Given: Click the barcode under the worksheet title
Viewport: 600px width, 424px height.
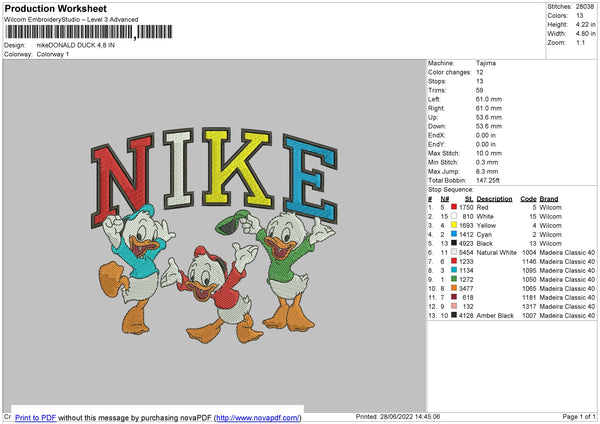Looking at the screenshot, I should pyautogui.click(x=88, y=32).
